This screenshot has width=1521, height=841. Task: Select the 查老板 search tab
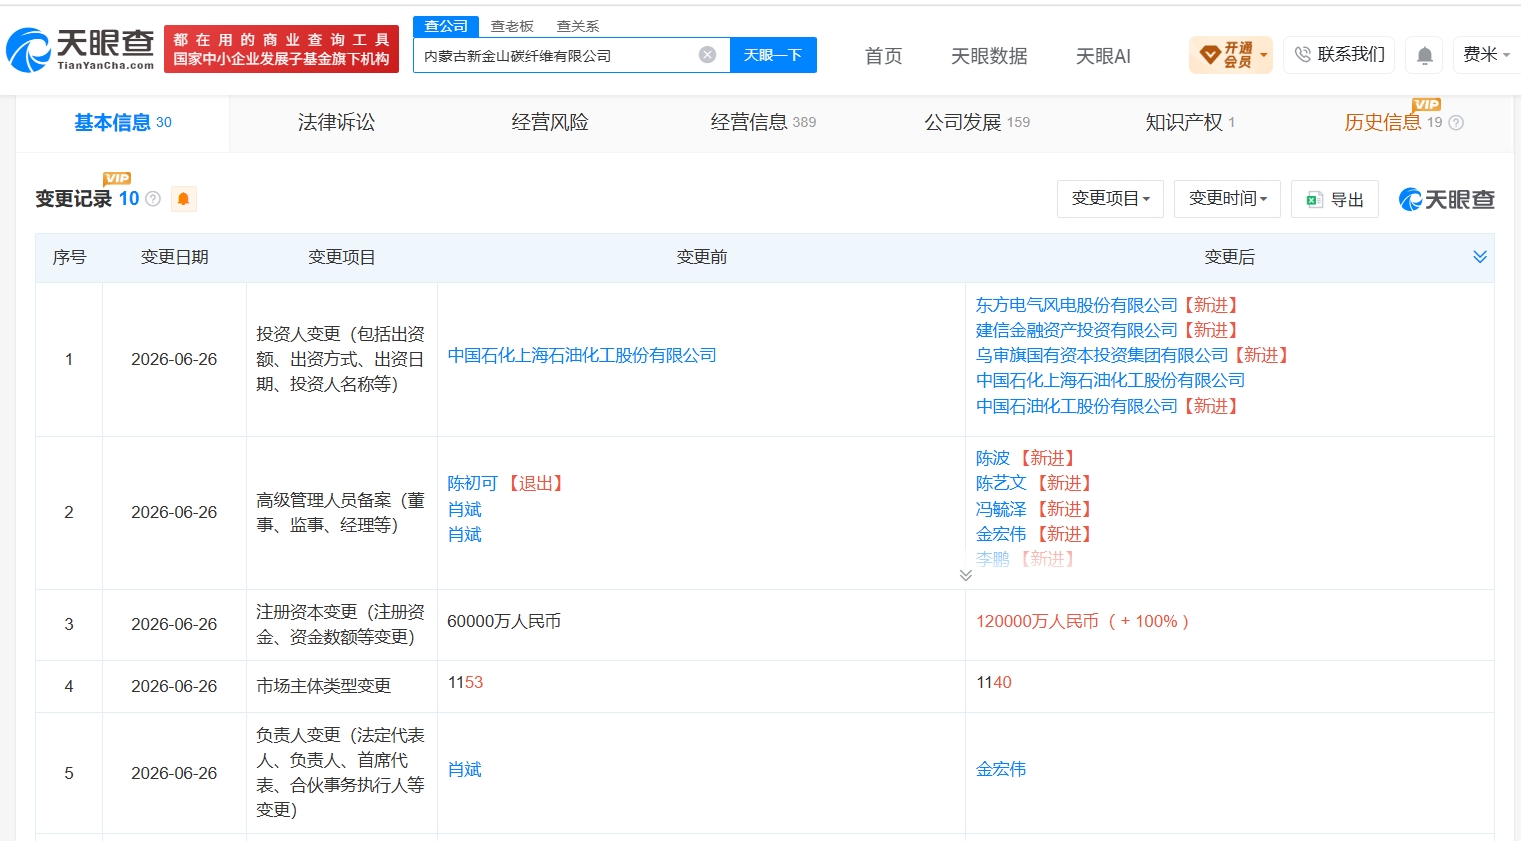(x=512, y=26)
